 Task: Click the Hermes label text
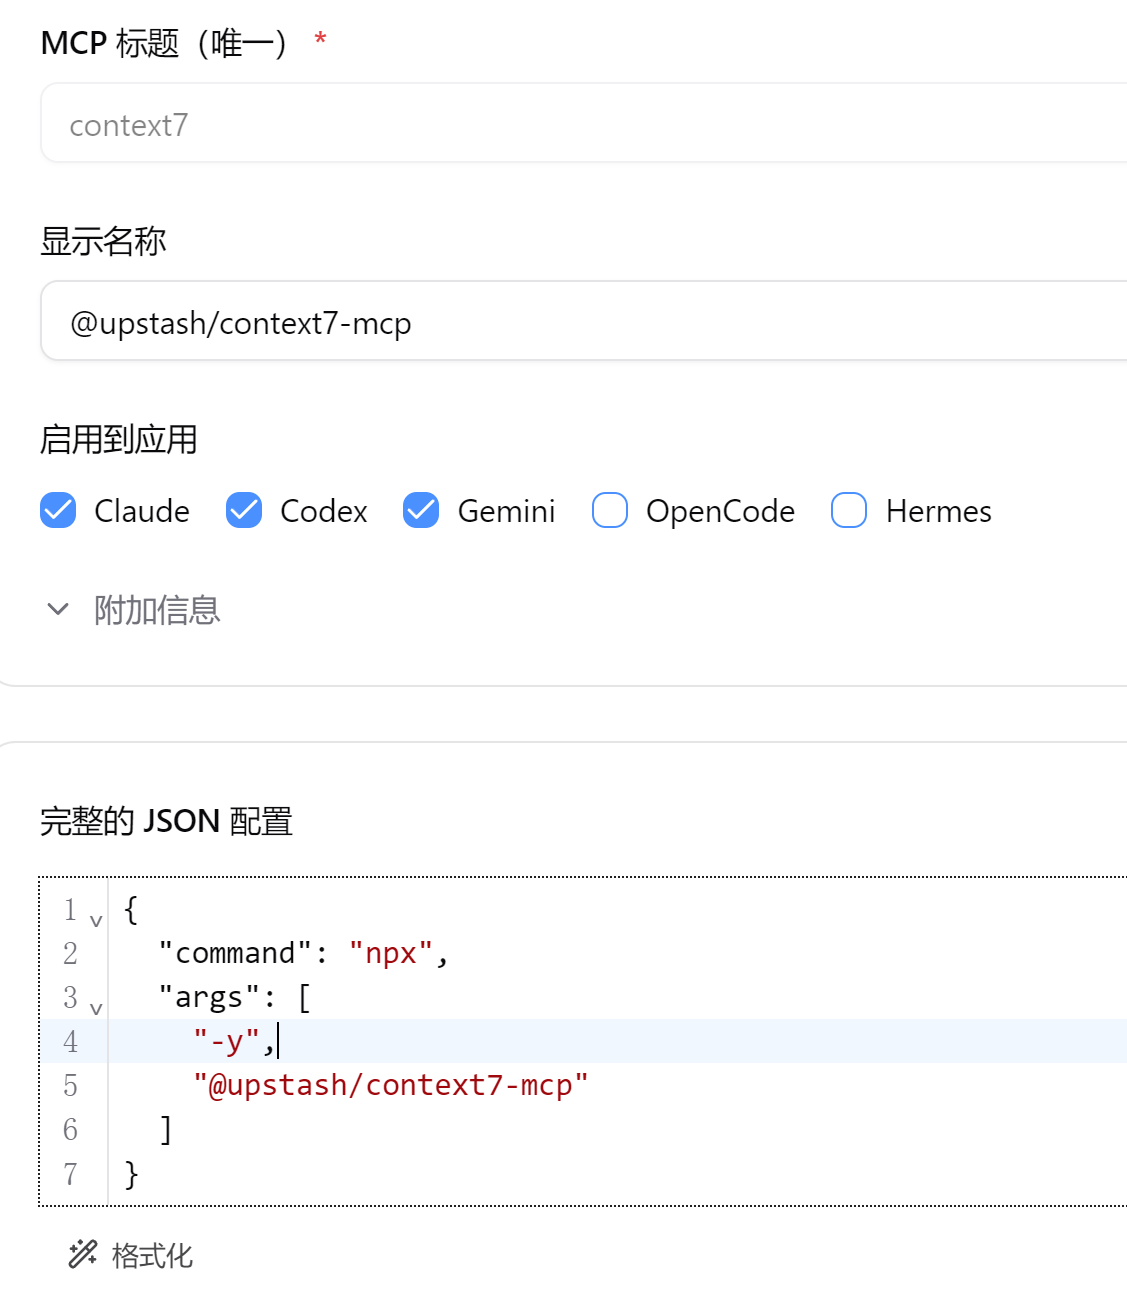[x=939, y=511]
